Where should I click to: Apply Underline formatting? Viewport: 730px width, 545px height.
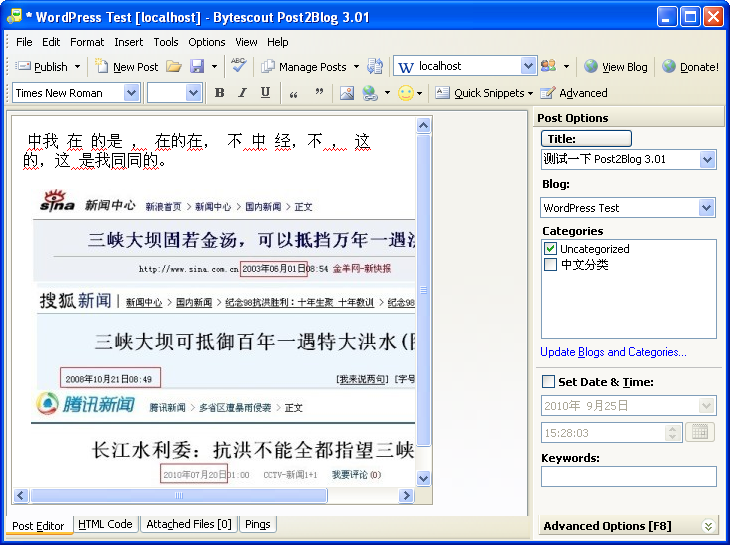click(x=265, y=93)
